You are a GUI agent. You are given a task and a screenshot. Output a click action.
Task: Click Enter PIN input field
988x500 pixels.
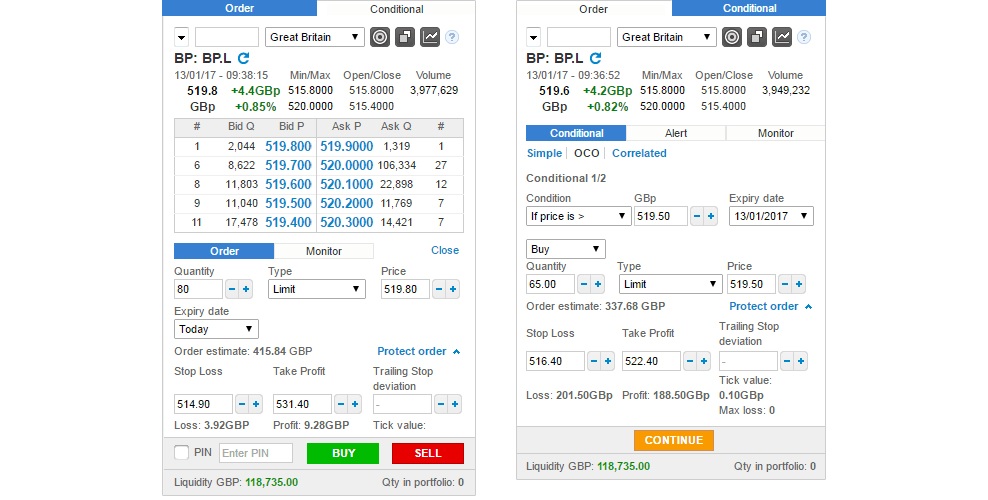click(x=256, y=453)
